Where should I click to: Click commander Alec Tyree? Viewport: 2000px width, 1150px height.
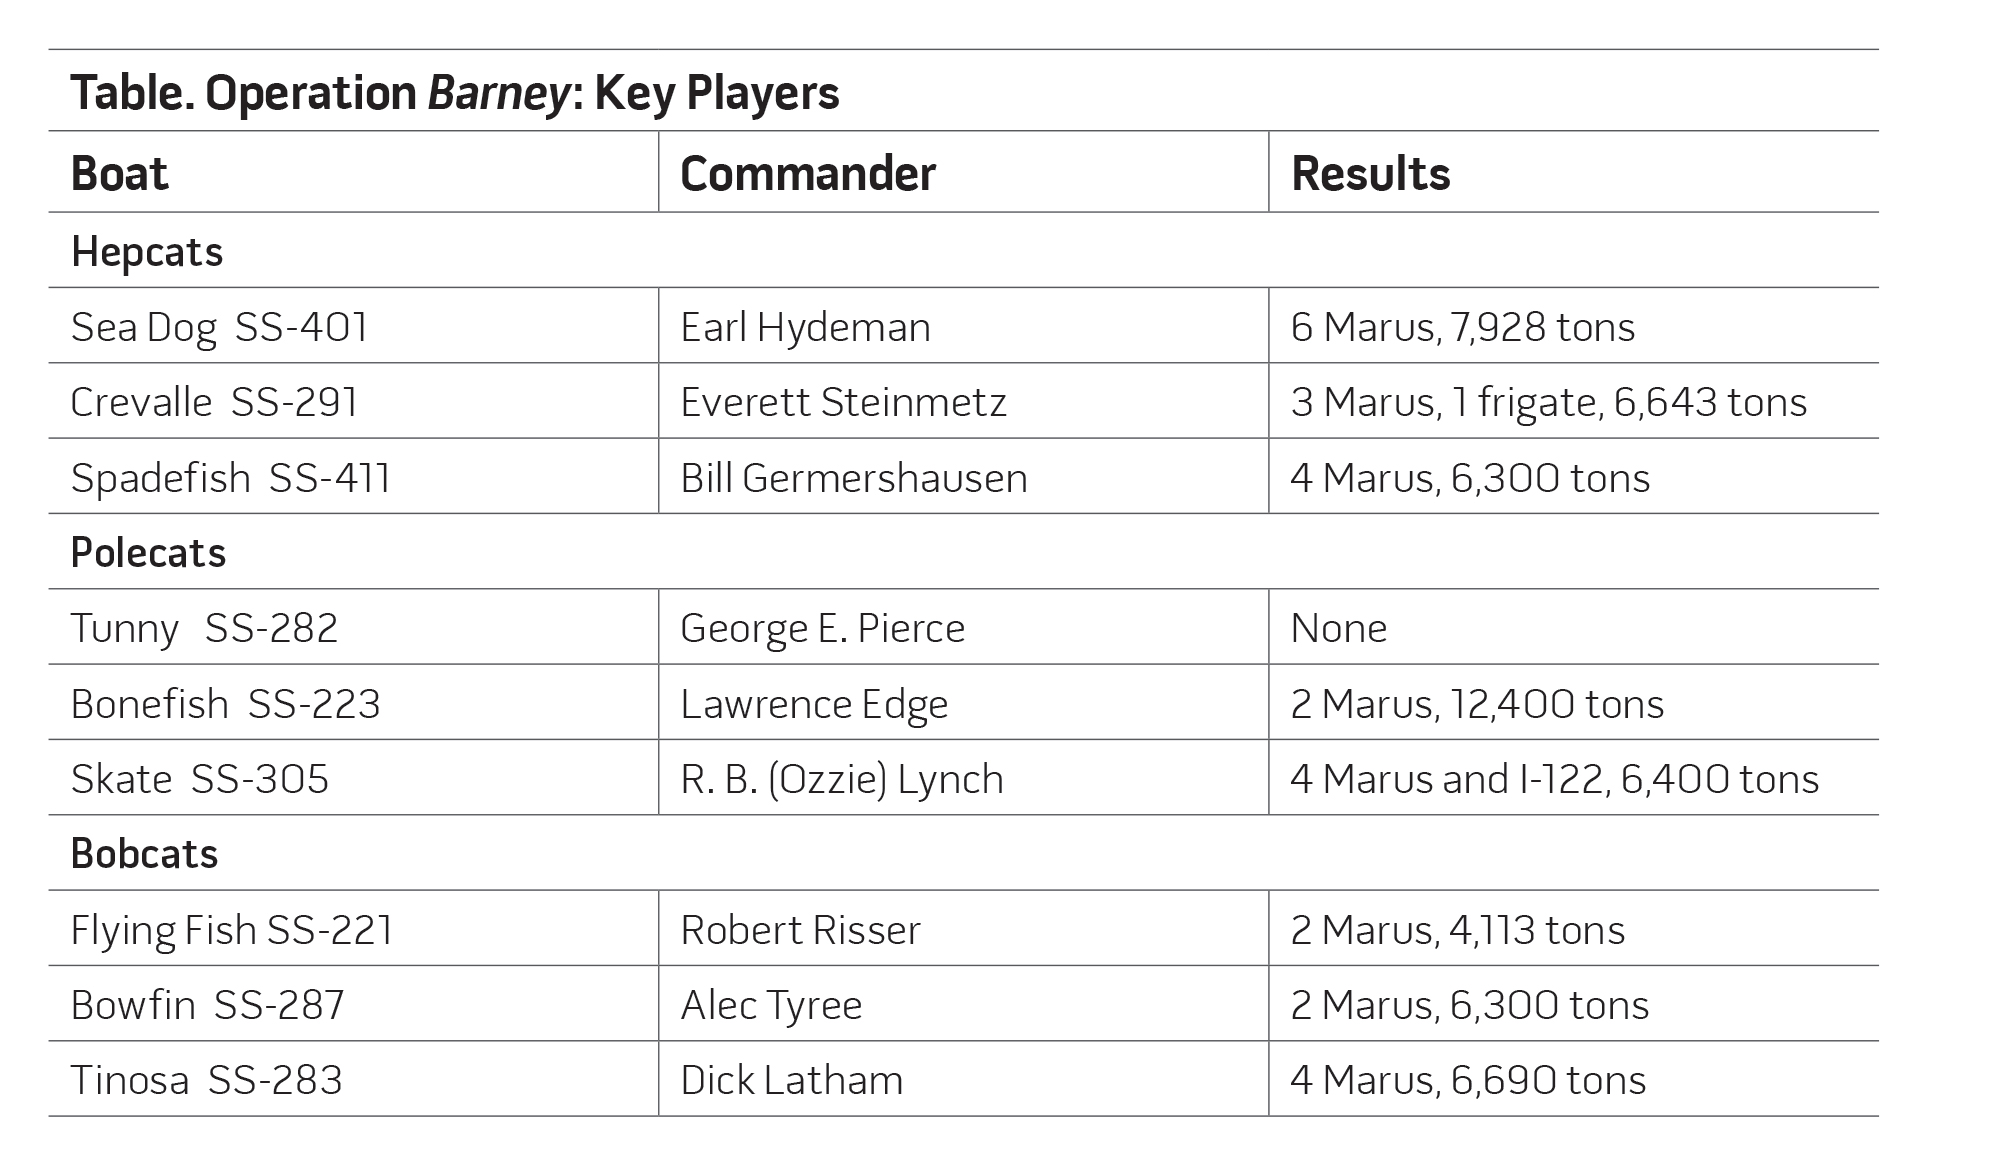tap(771, 1005)
